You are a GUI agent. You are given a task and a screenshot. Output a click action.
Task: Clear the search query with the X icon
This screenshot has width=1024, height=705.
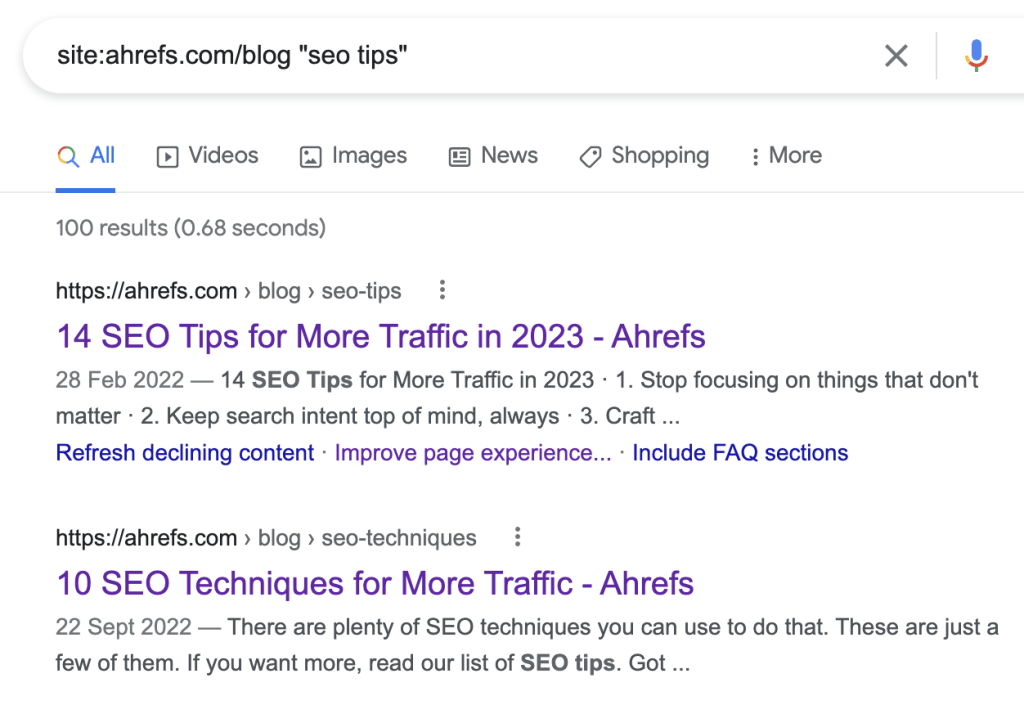[x=896, y=56]
